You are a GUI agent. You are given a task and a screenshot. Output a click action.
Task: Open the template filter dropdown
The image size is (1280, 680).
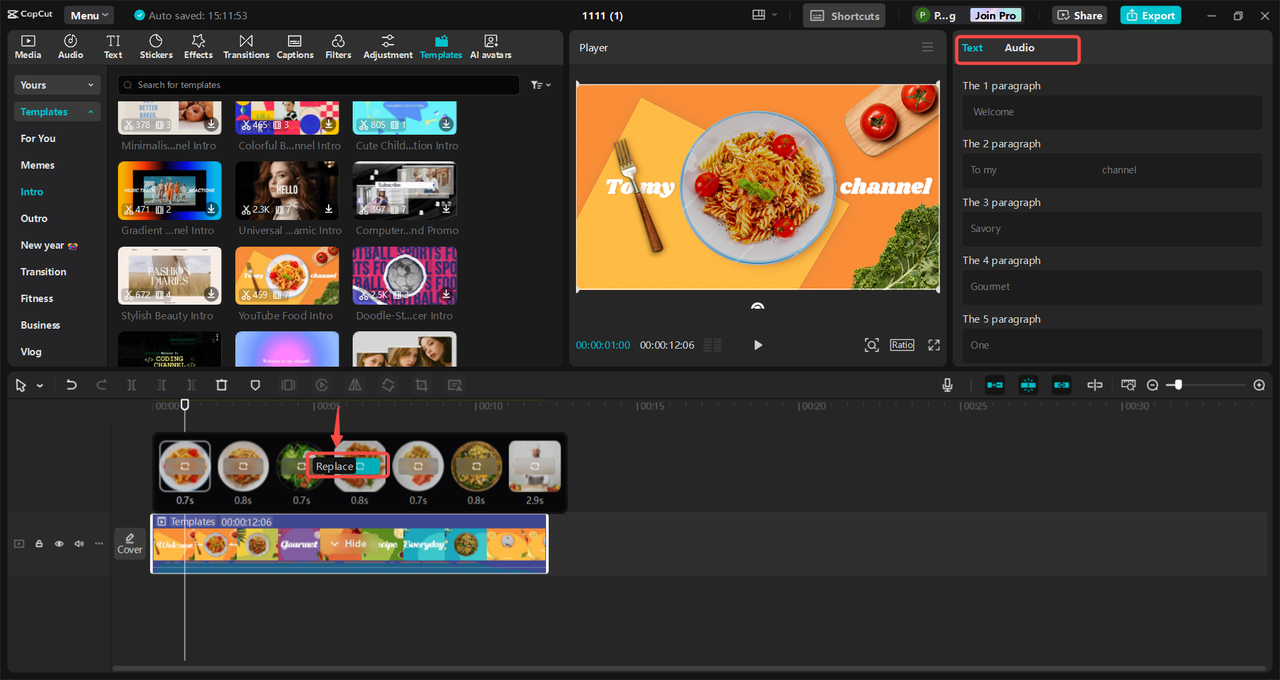541,85
